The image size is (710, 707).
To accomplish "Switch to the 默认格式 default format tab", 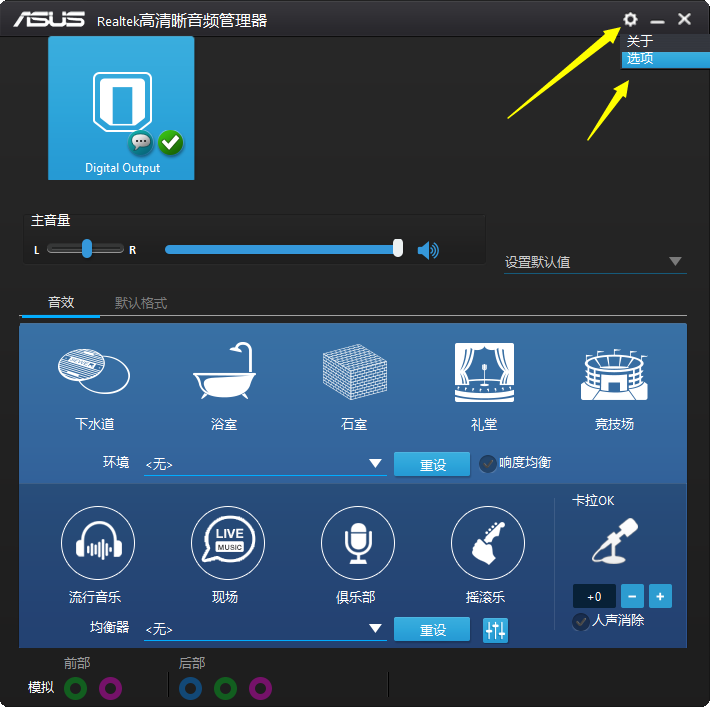I will tap(141, 303).
